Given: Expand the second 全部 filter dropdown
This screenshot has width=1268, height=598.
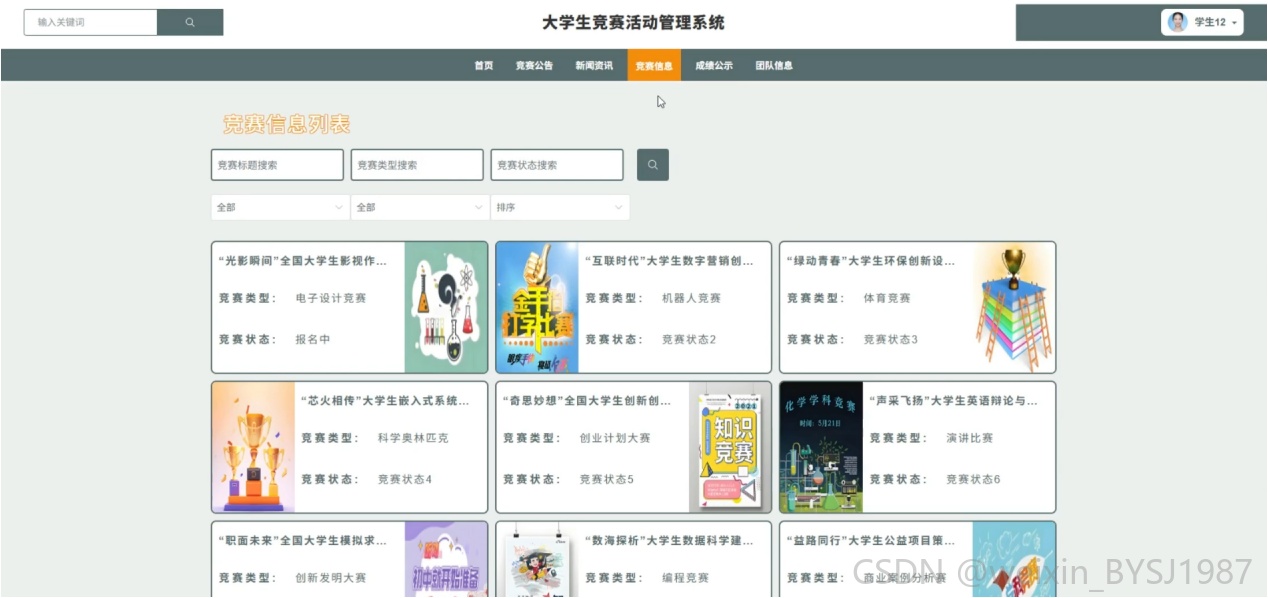Looking at the screenshot, I should (x=420, y=207).
